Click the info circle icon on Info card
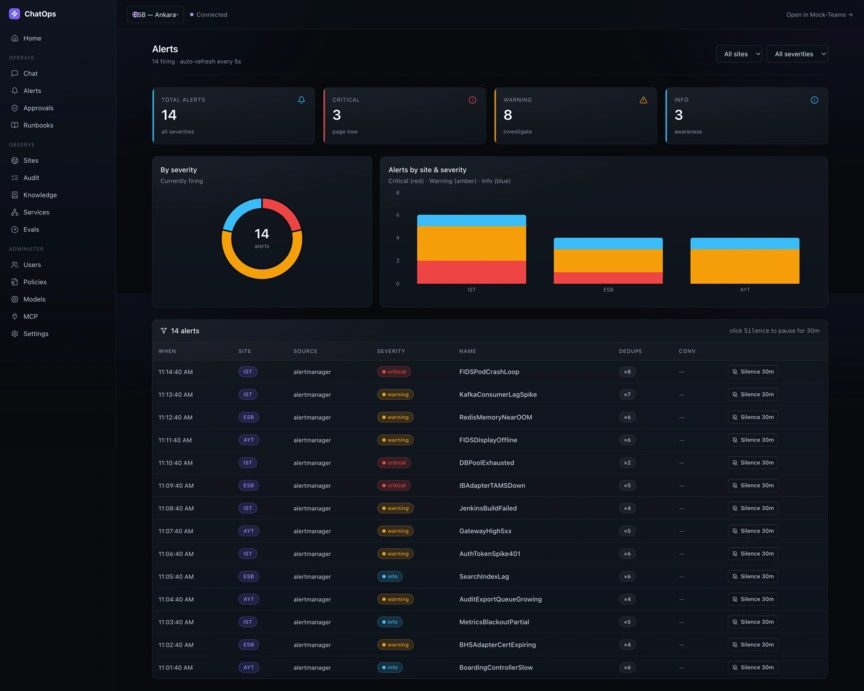This screenshot has width=864, height=691. coord(814,100)
